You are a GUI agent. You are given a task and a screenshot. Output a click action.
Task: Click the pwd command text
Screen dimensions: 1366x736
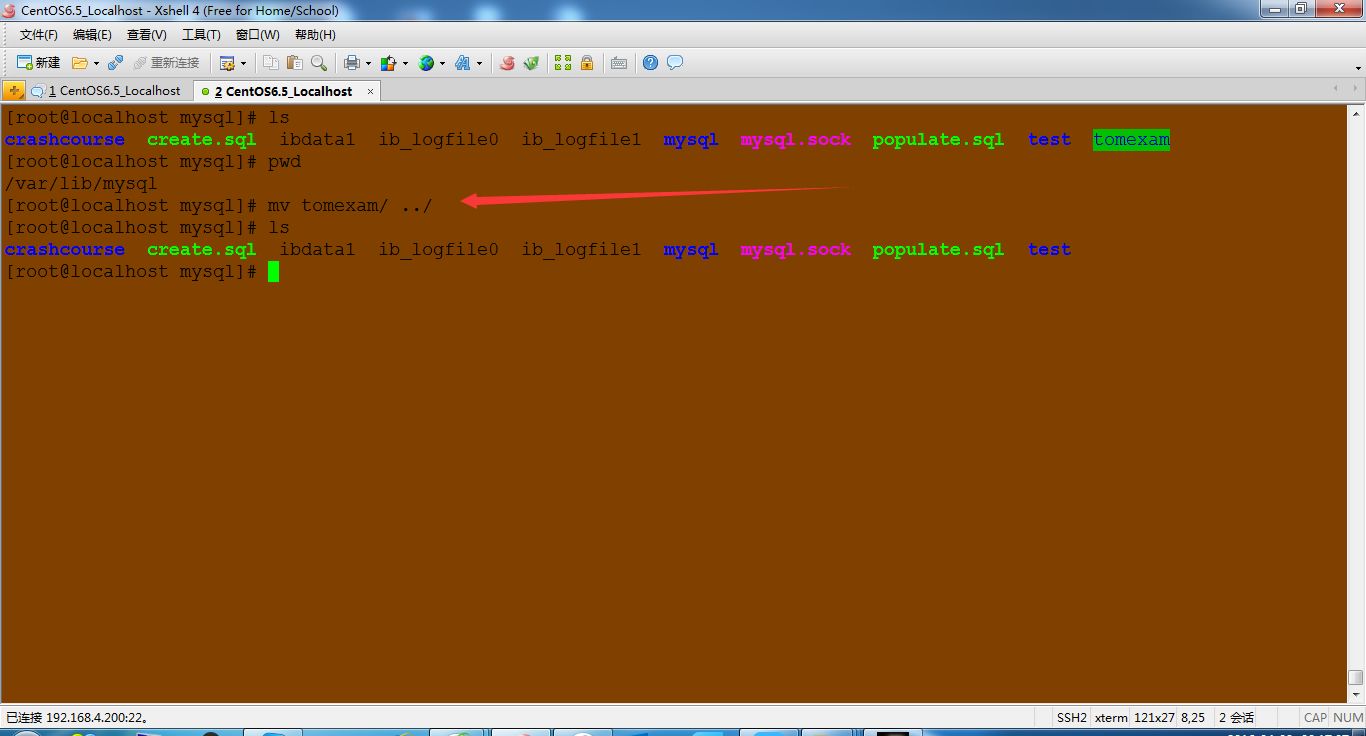284,162
